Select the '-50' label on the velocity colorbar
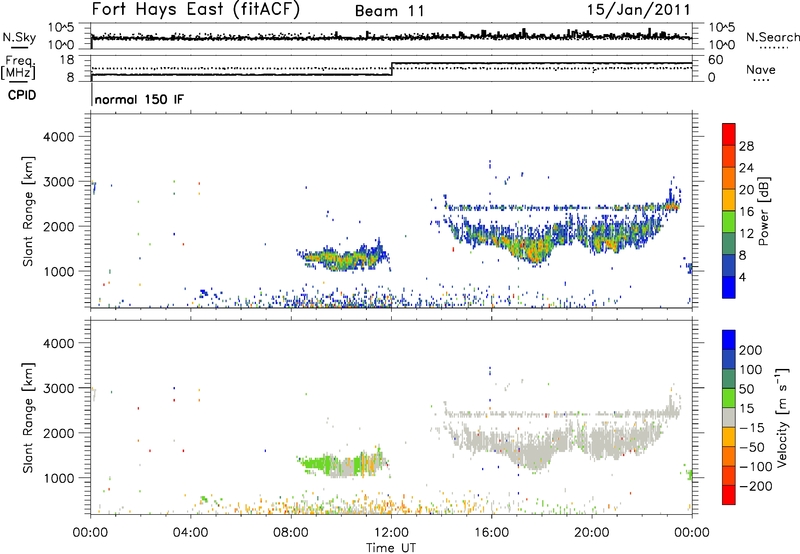 pyautogui.click(x=751, y=447)
